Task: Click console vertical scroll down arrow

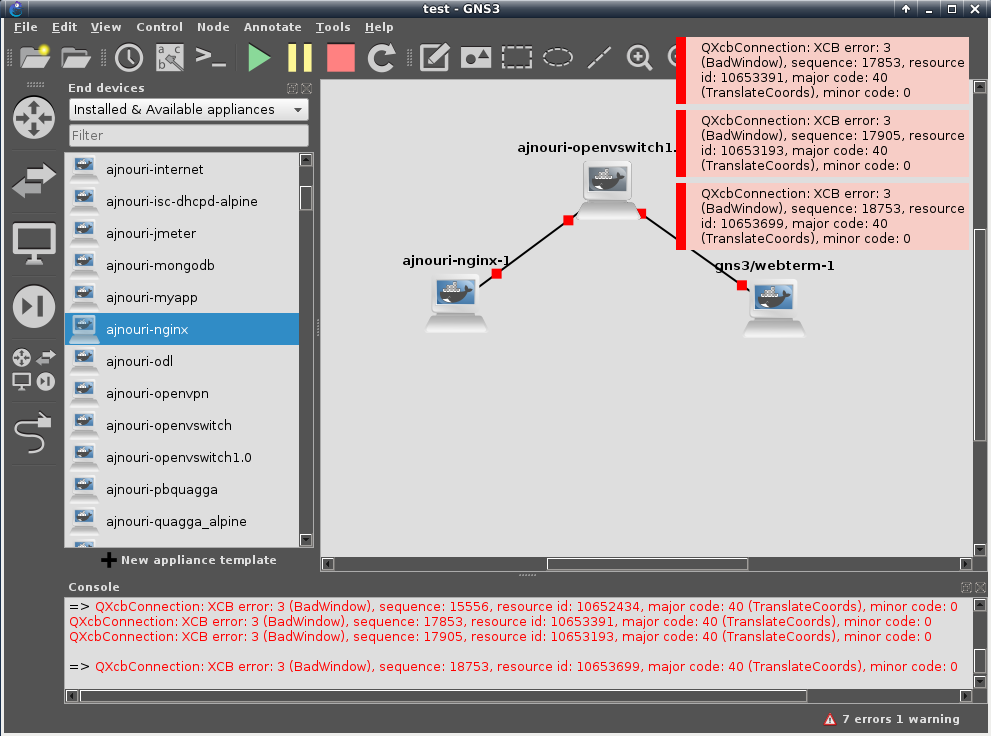Action: (x=980, y=682)
